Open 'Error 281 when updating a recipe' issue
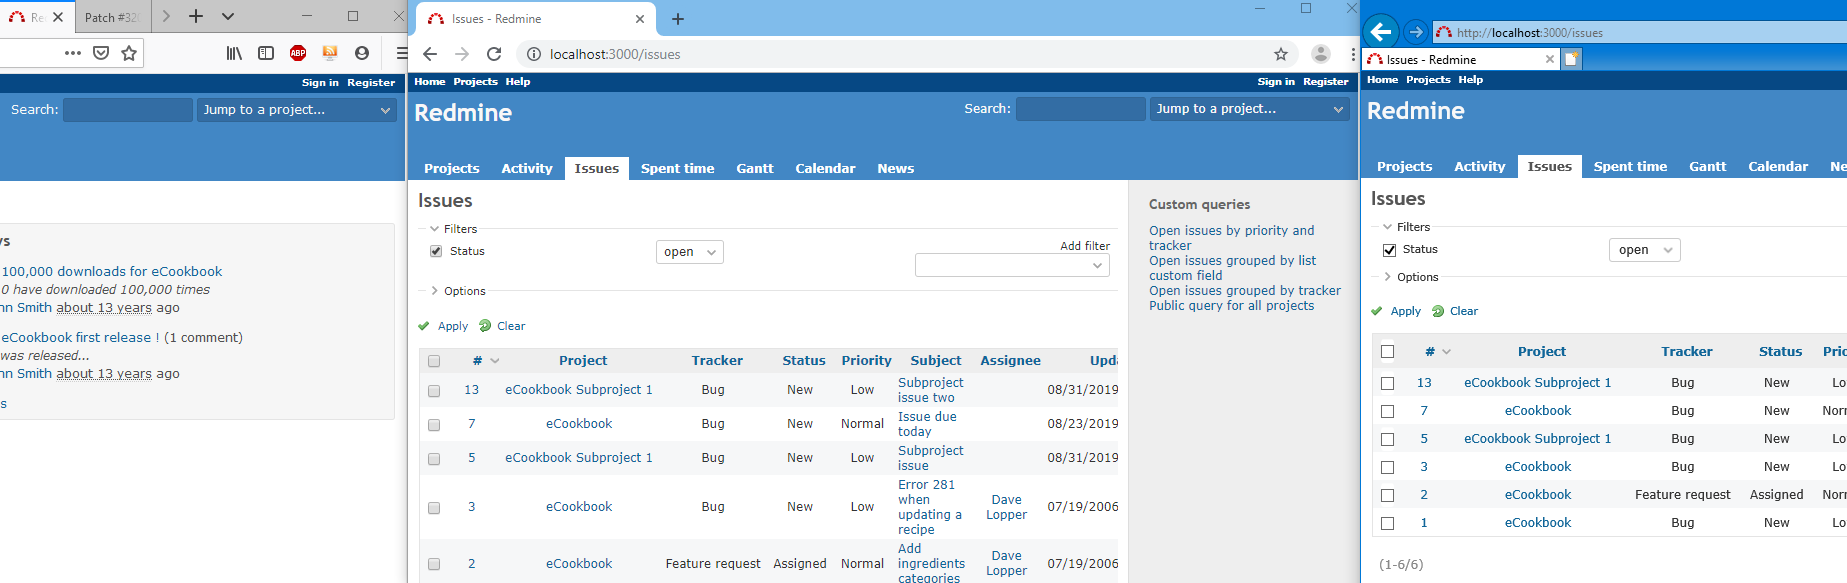 pyautogui.click(x=930, y=507)
